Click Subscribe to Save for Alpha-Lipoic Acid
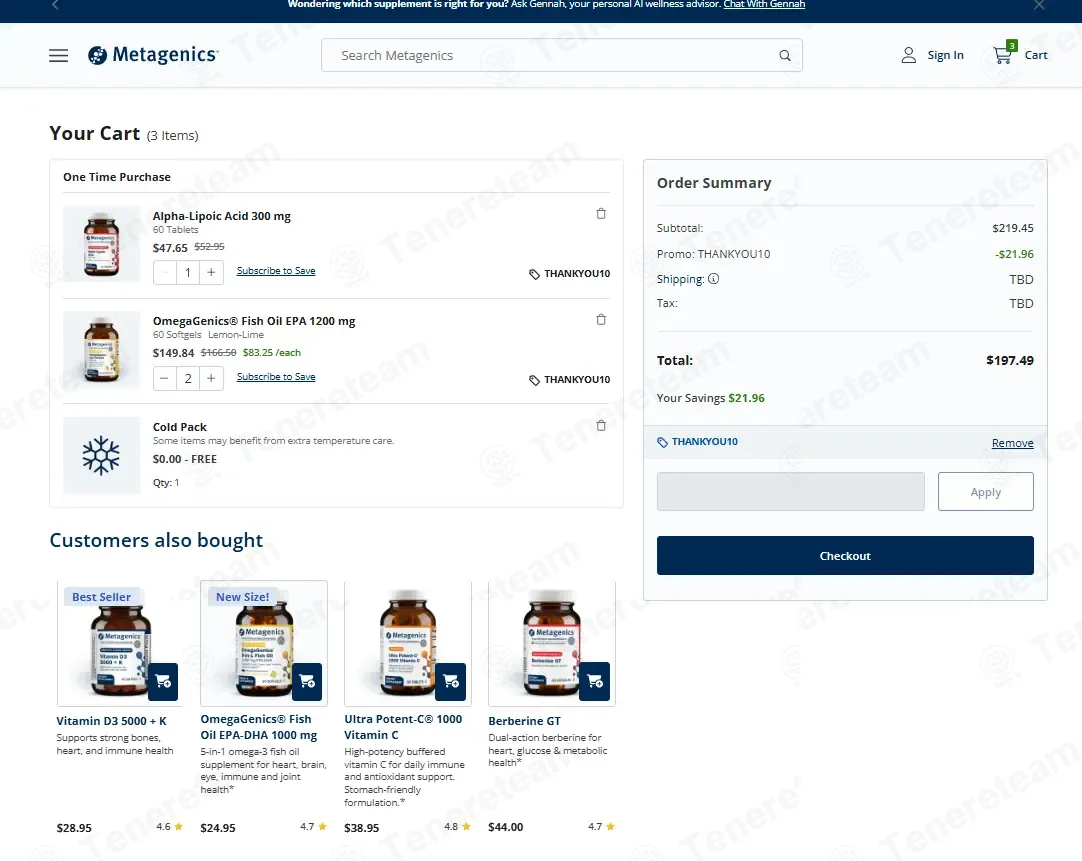The image size is (1082, 861). coord(276,270)
